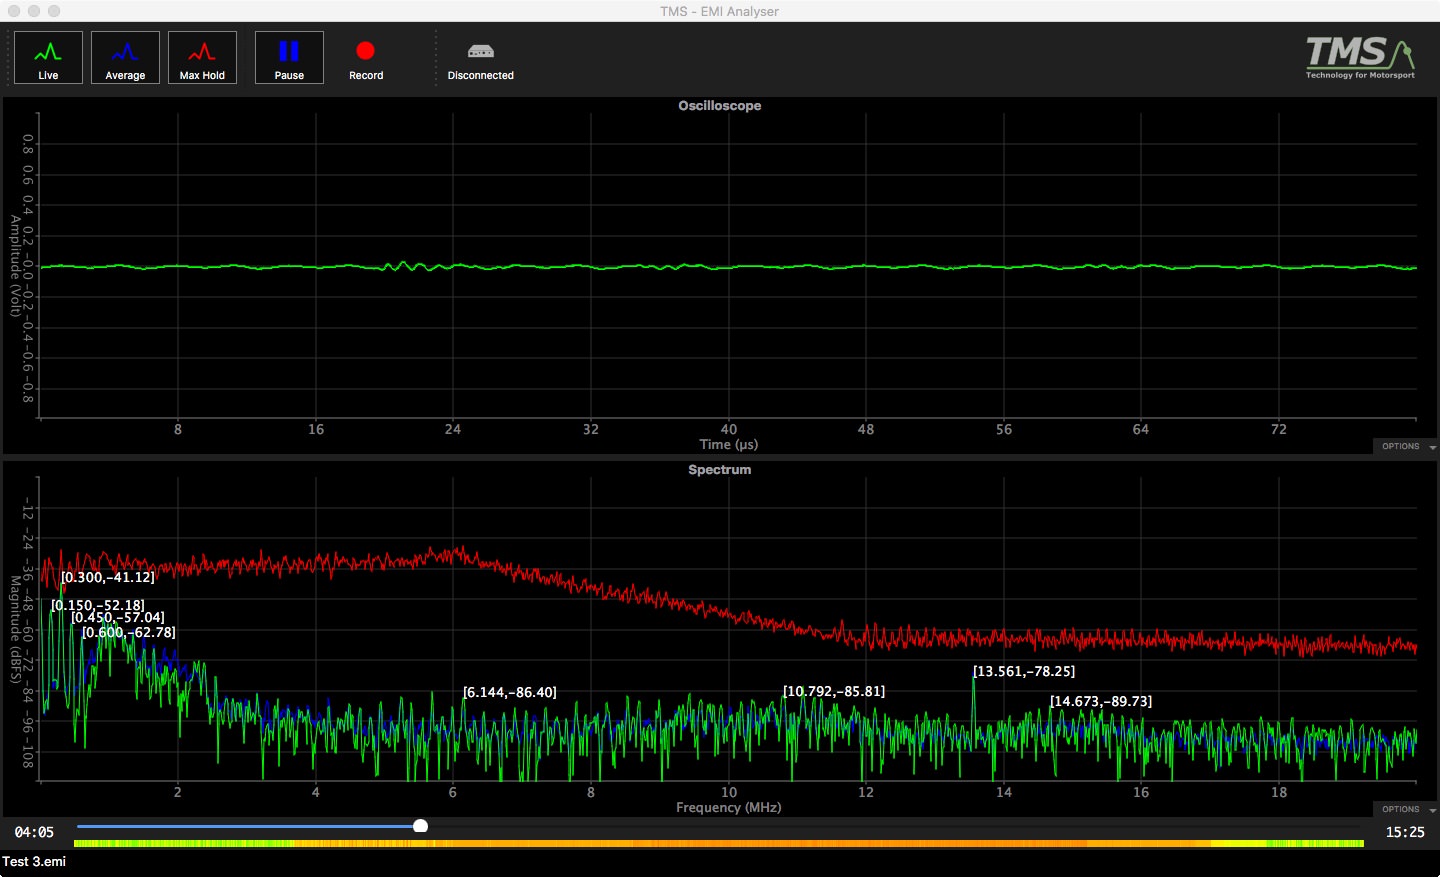
Task: Click the 14.673 MHz peak label
Action: tap(1100, 702)
